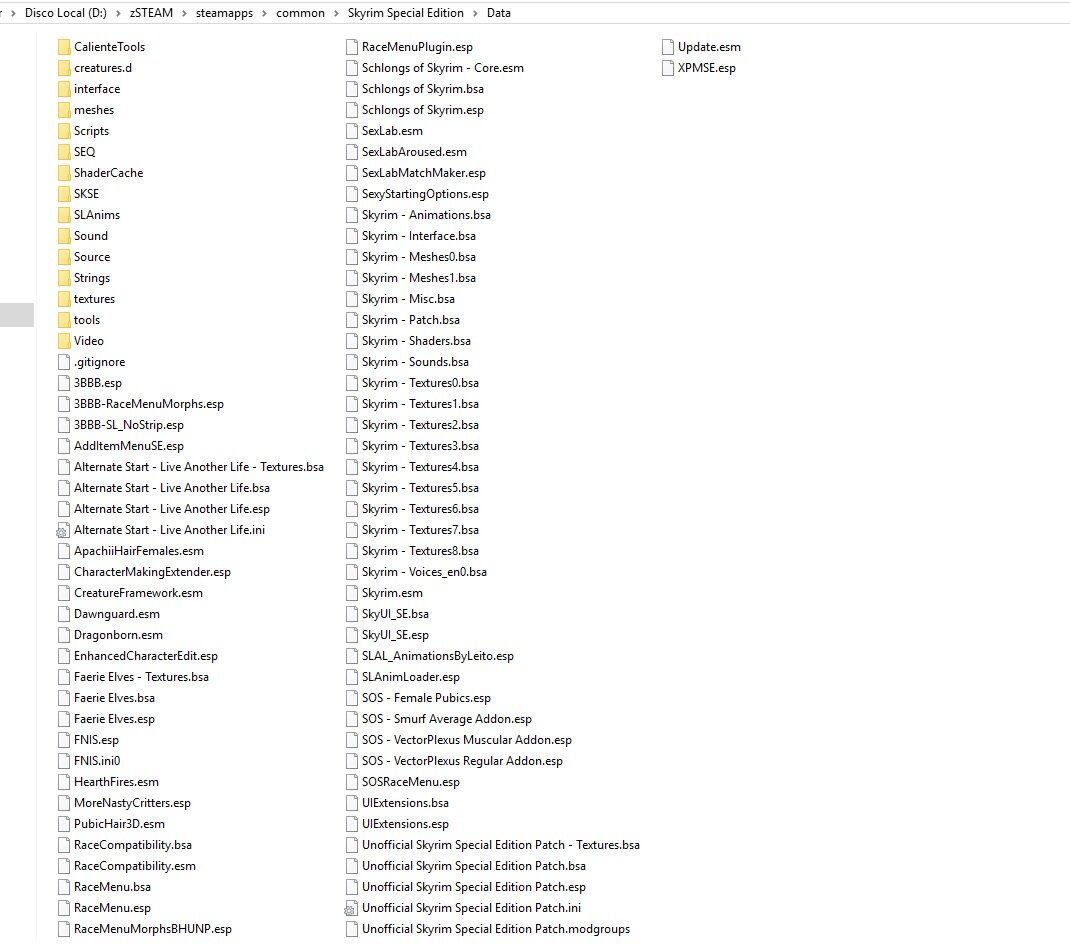Screen dimensions: 1070x950
Task: Click the file icon of SexLab.esm
Action: click(352, 131)
